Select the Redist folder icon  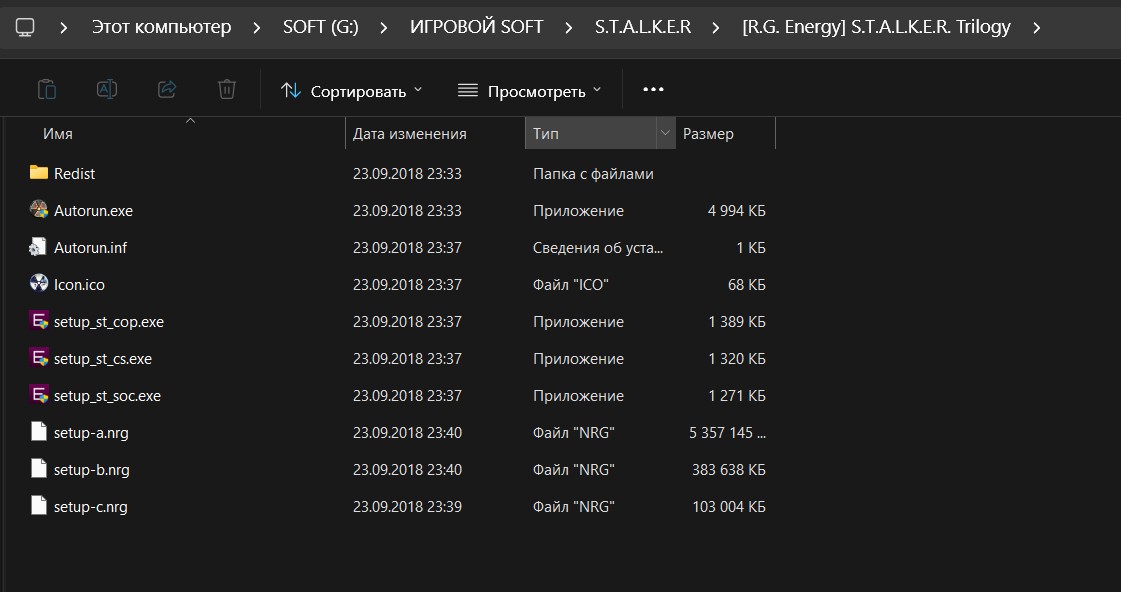click(39, 172)
